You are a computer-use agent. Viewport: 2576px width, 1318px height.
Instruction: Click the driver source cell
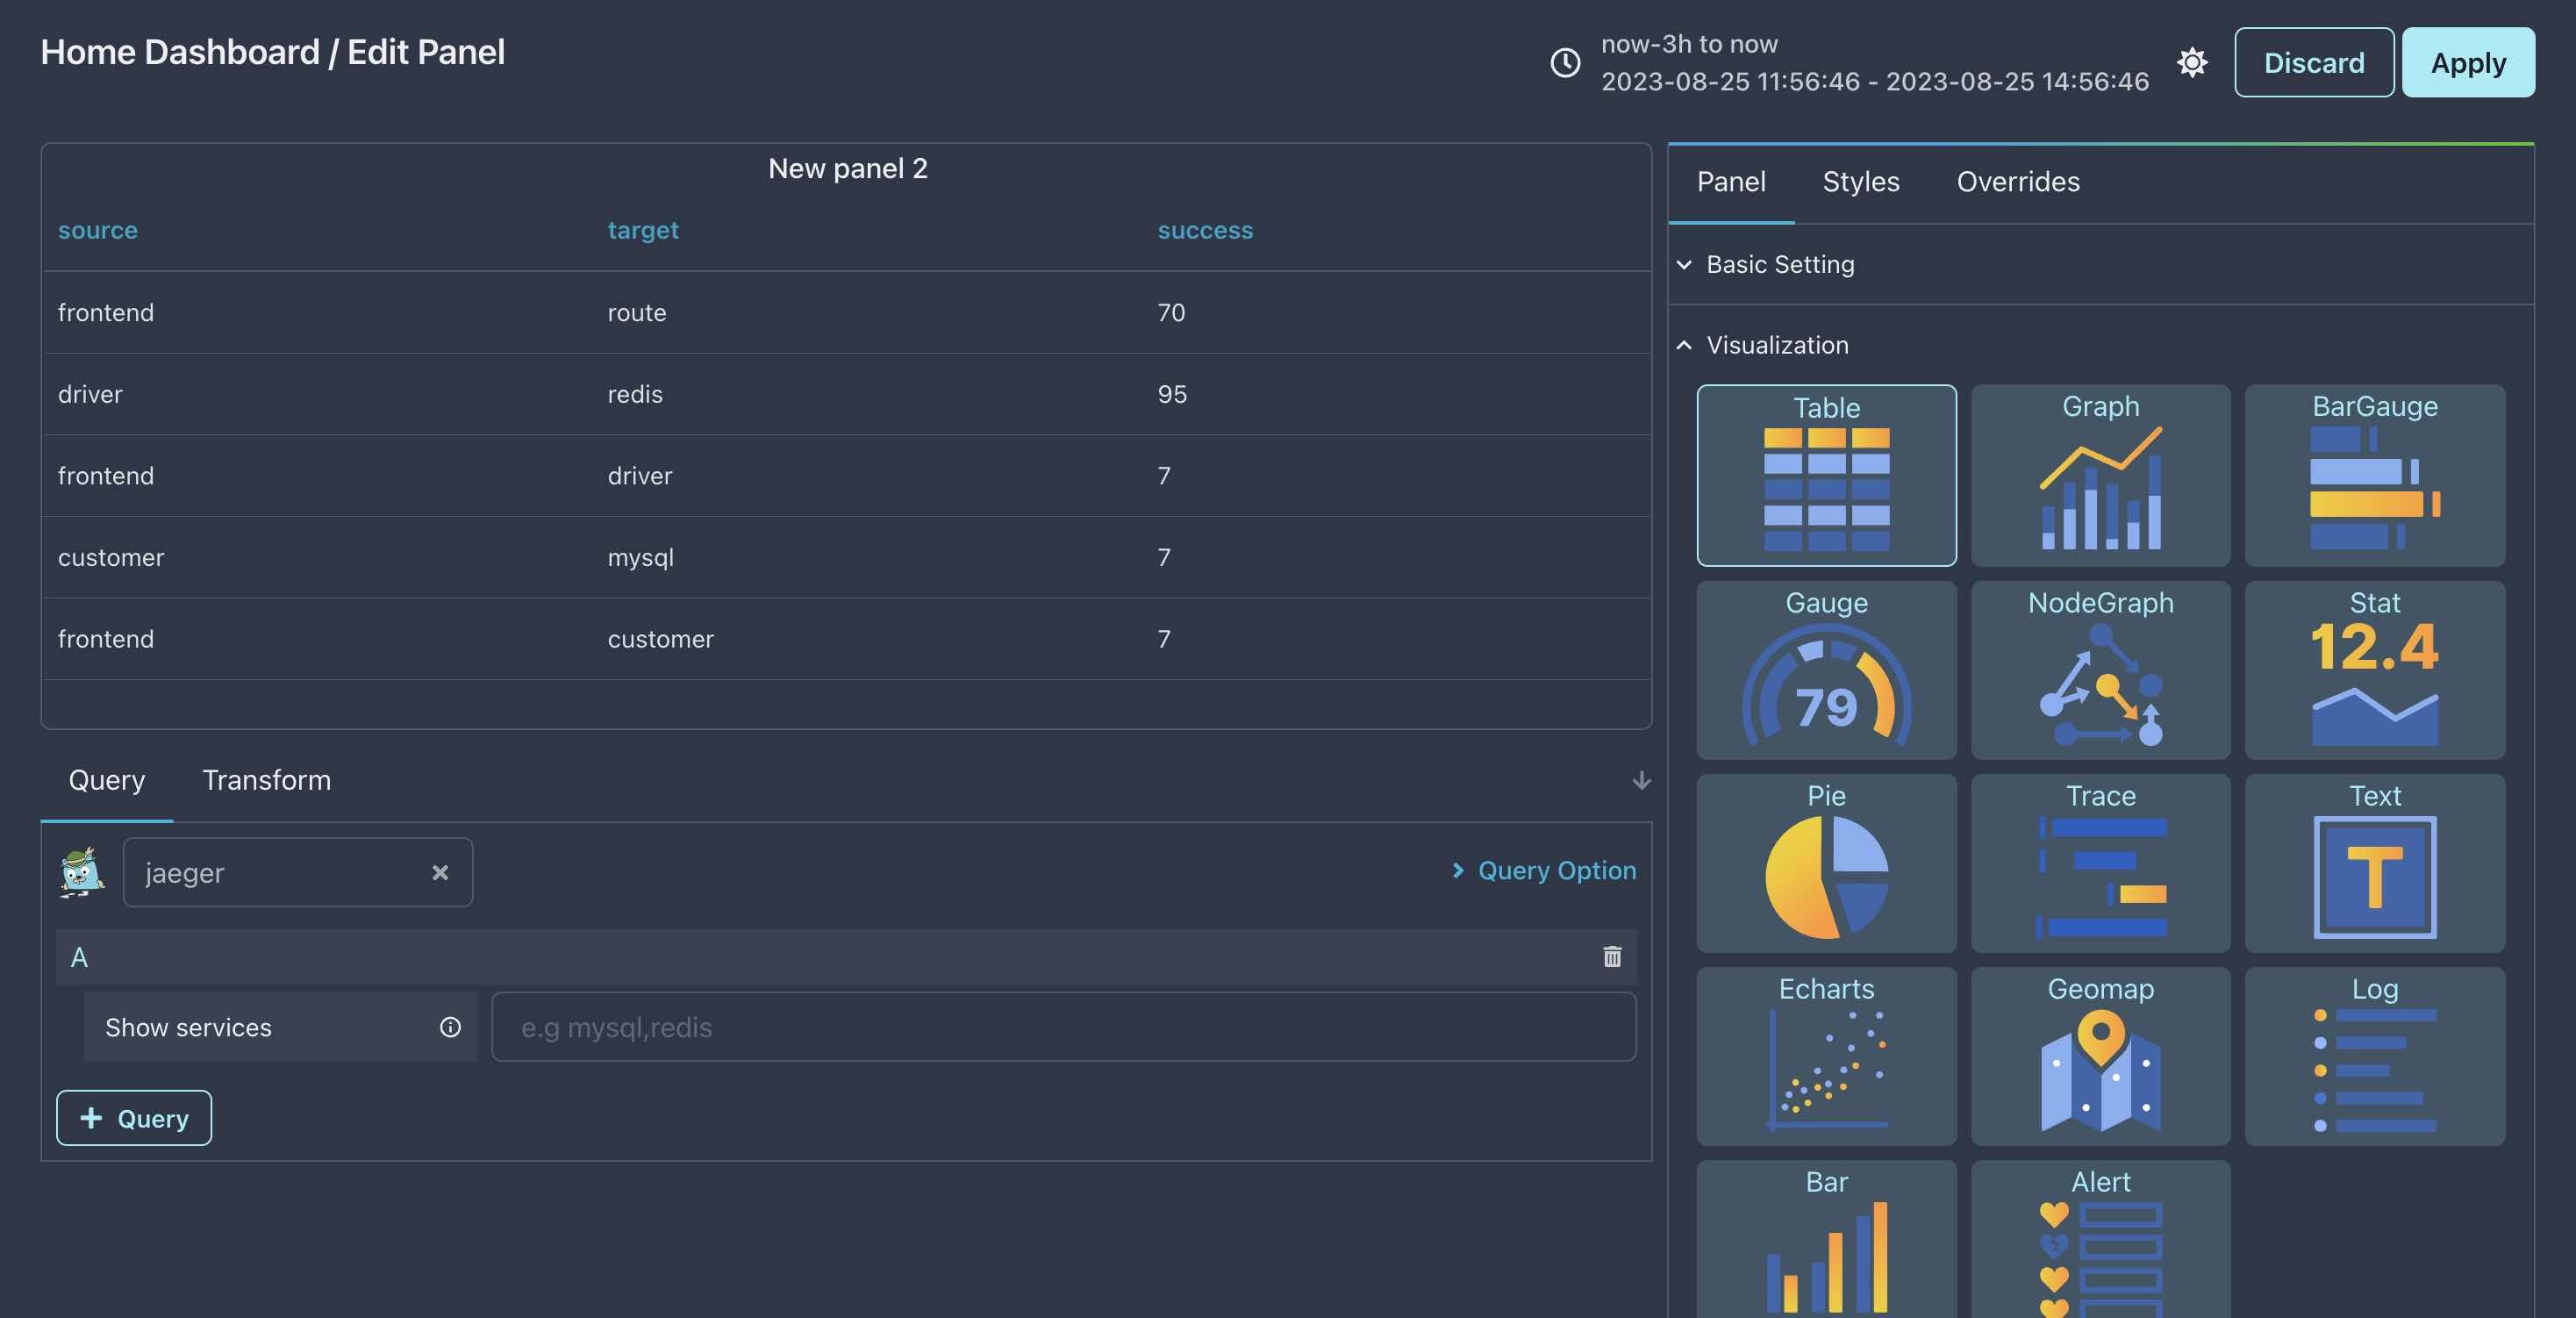tap(90, 394)
